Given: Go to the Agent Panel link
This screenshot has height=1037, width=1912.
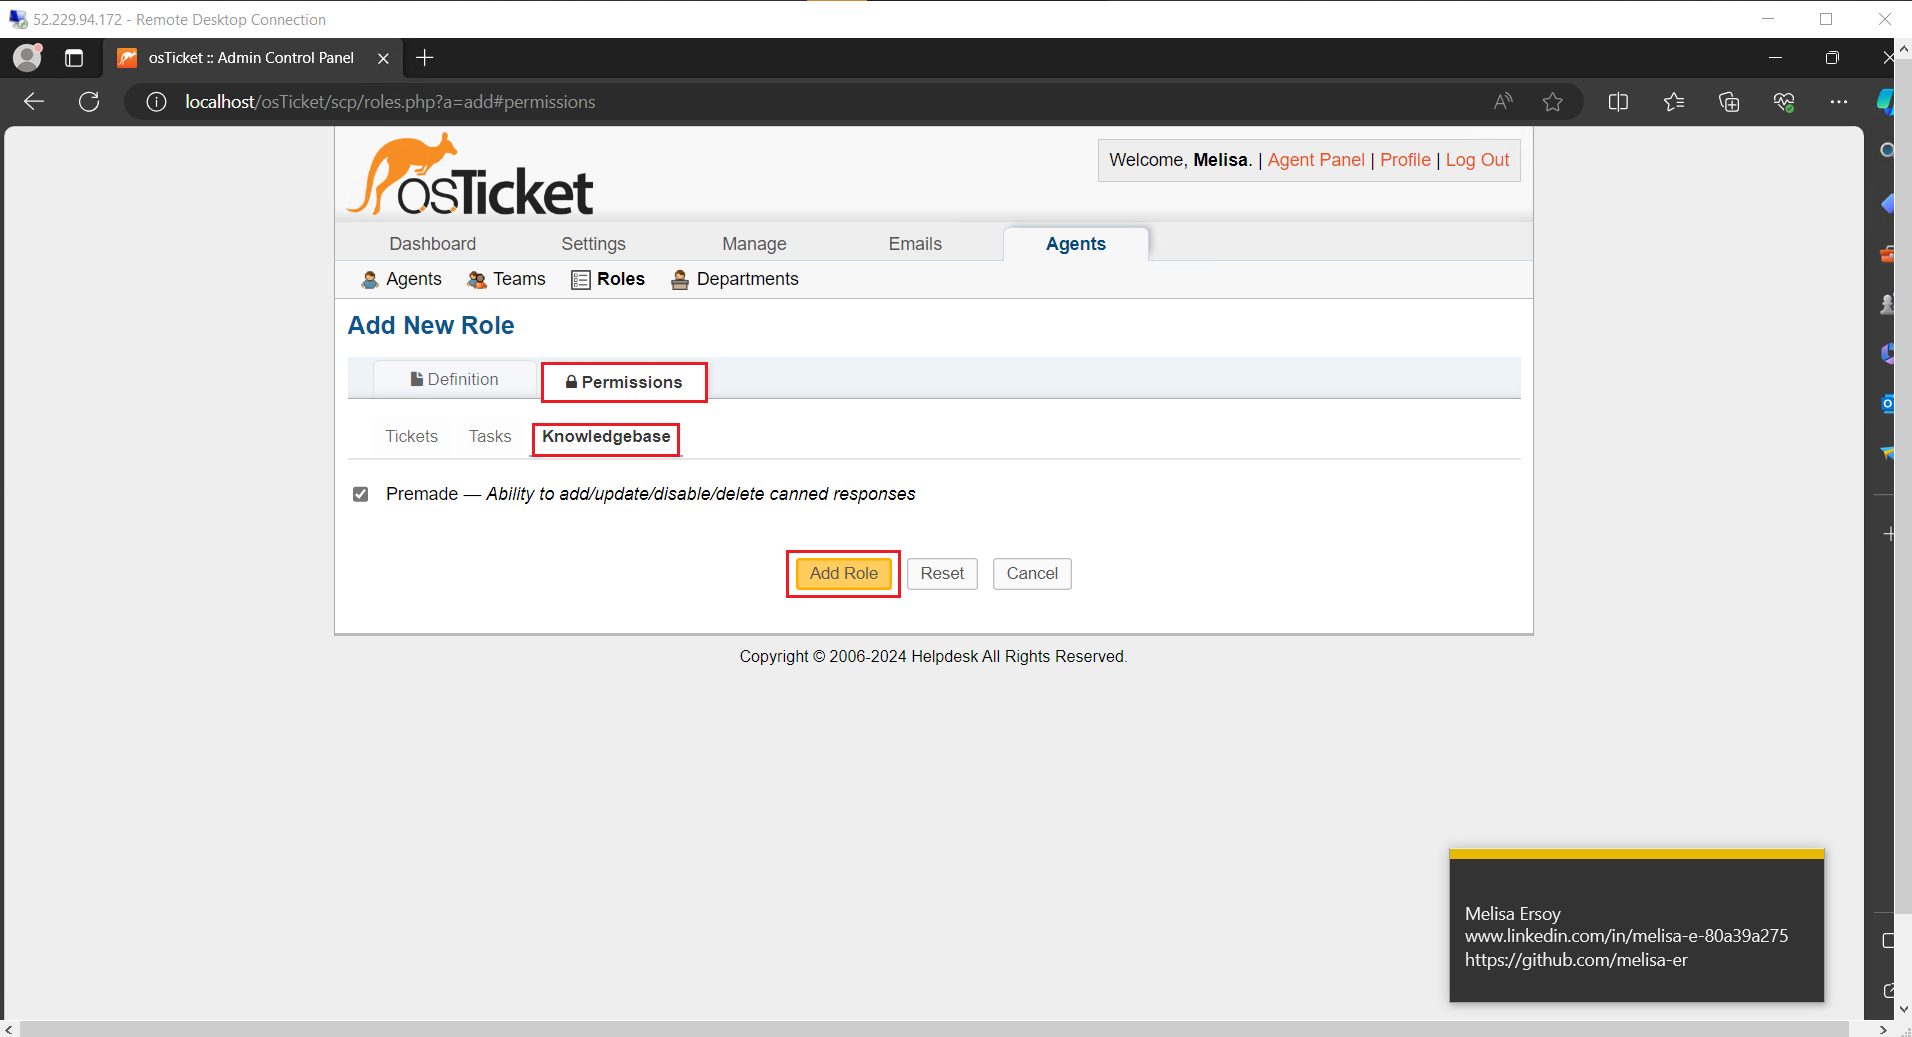Looking at the screenshot, I should [x=1316, y=160].
